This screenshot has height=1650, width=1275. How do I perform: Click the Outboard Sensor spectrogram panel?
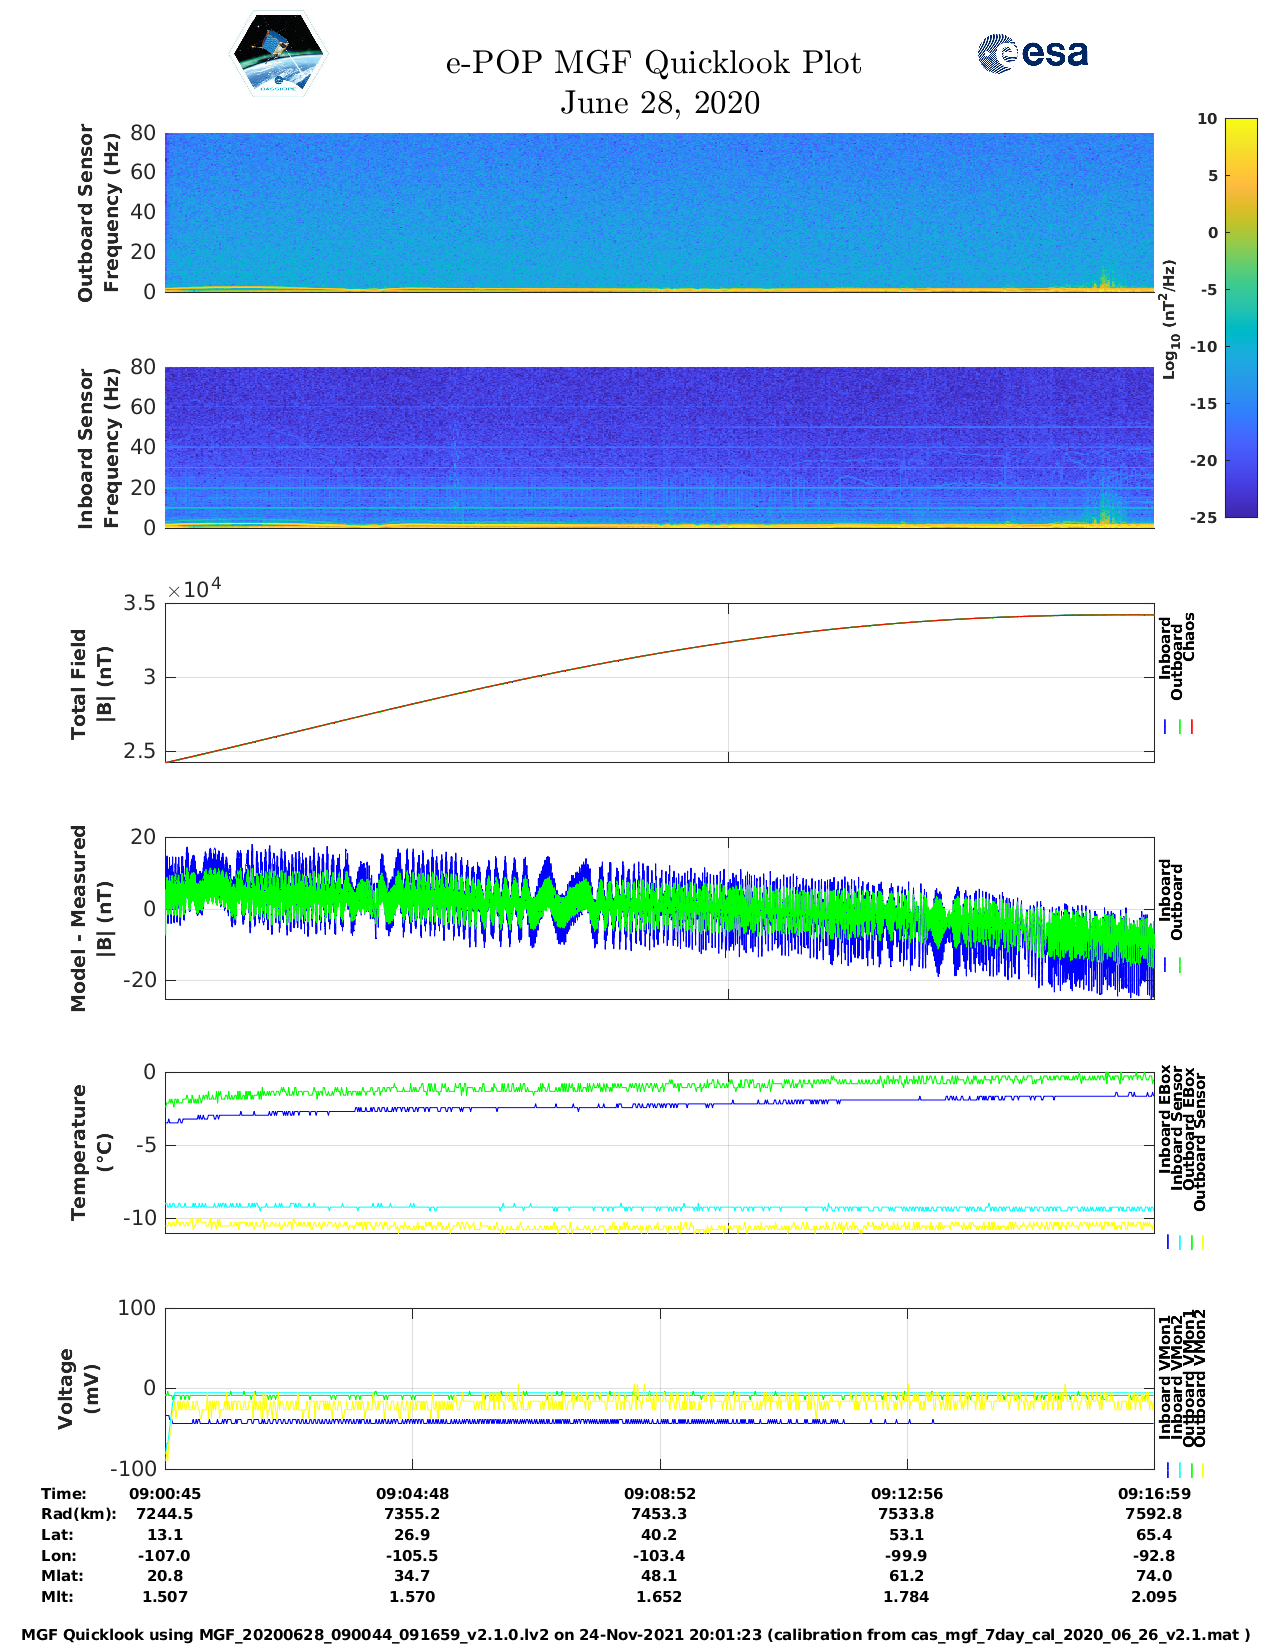[659, 211]
